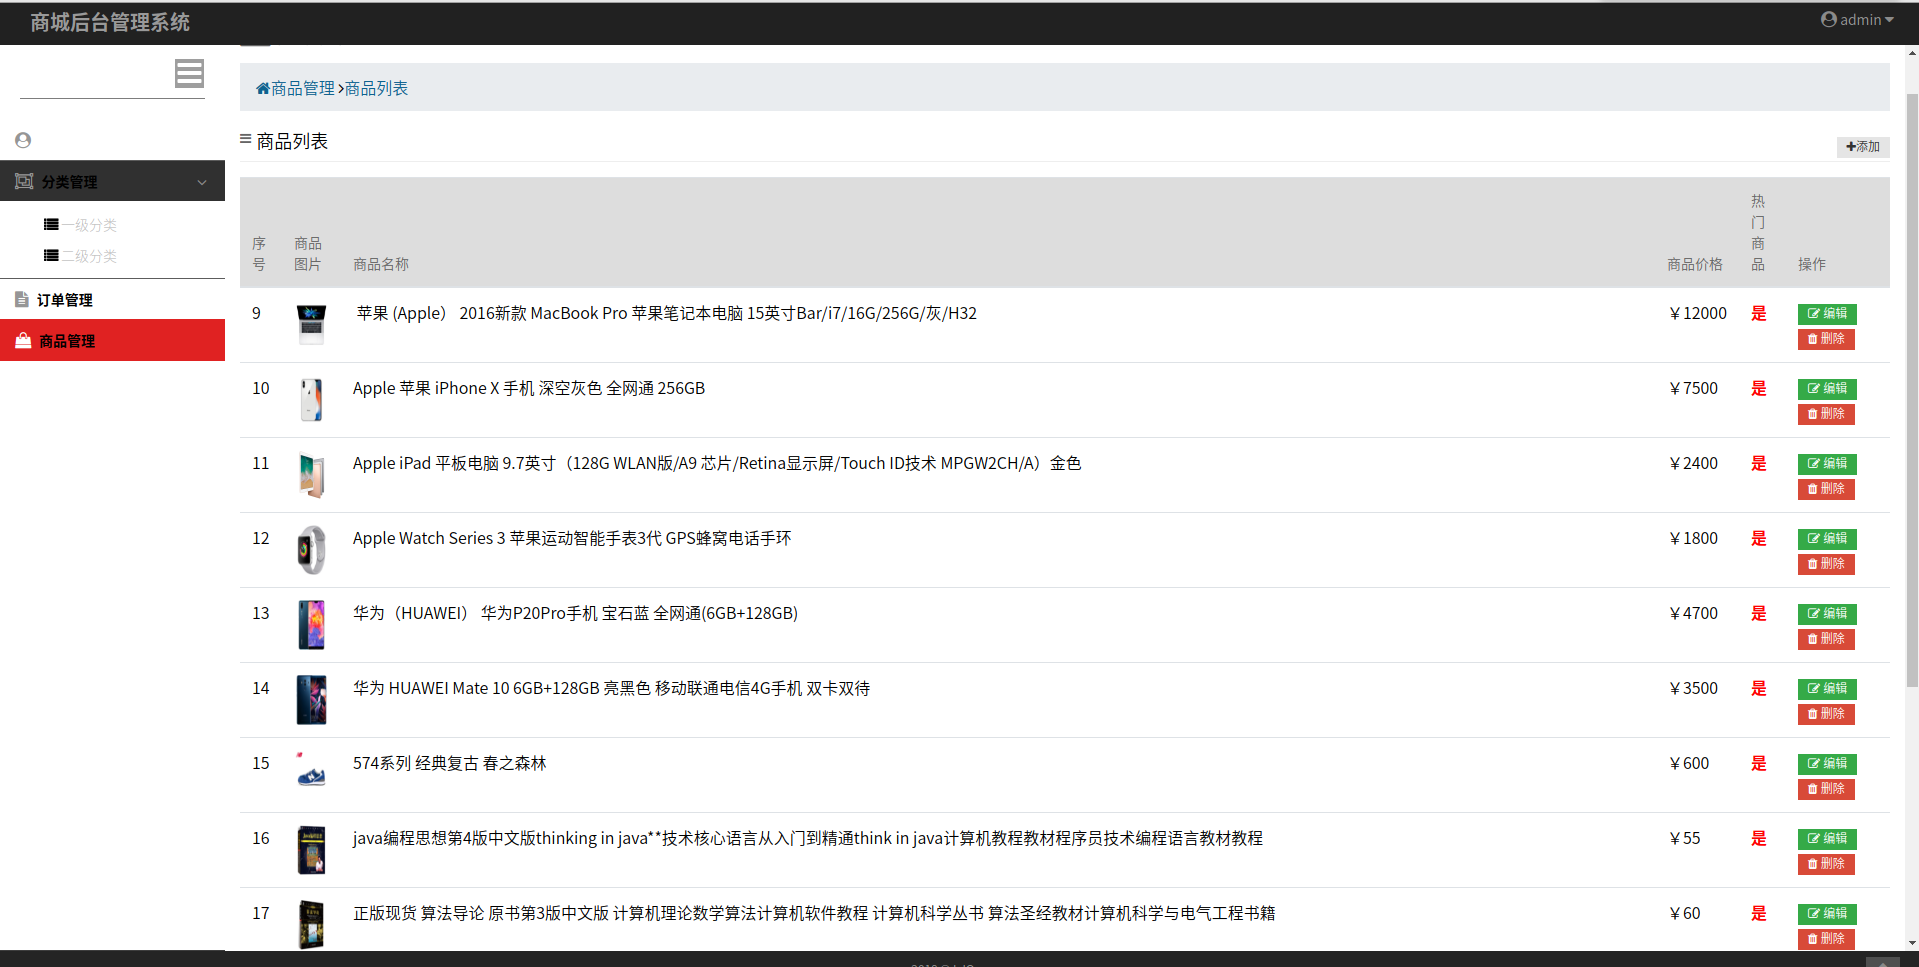Image resolution: width=1919 pixels, height=967 pixels.
Task: Click the price ¥7500 cell
Action: [x=1694, y=389]
